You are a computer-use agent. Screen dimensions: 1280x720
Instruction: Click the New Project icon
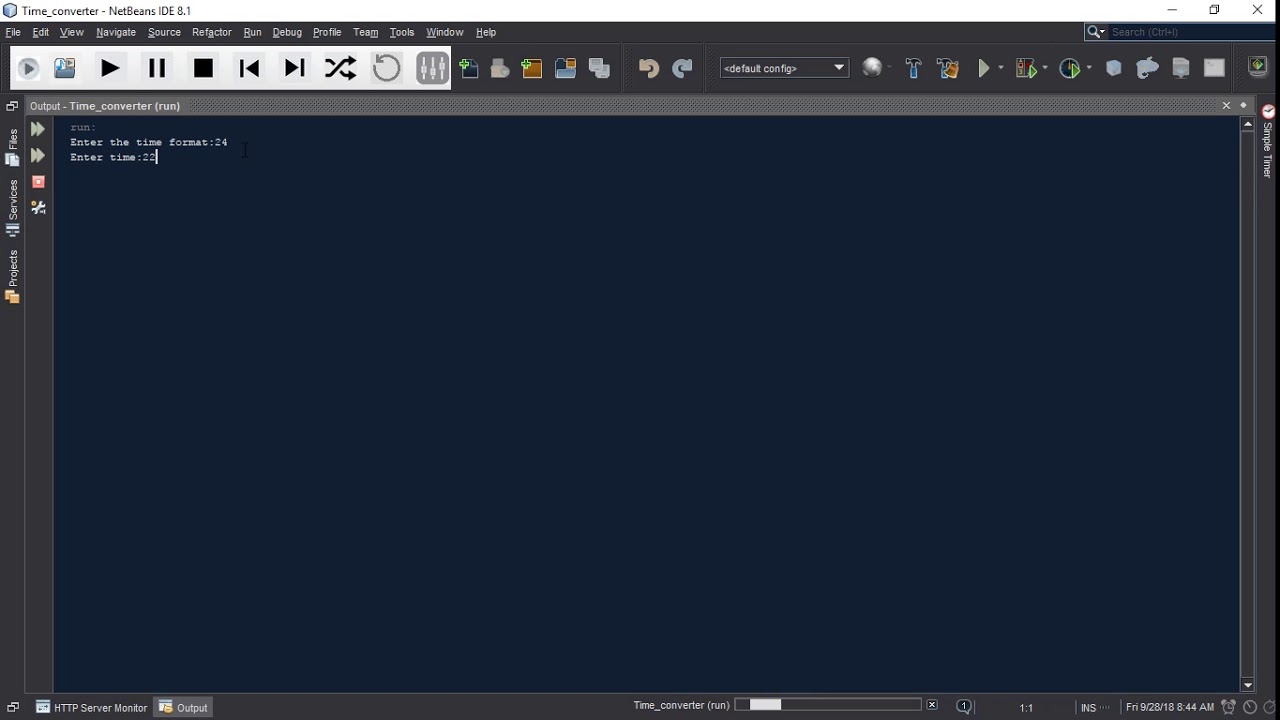pyautogui.click(x=531, y=68)
